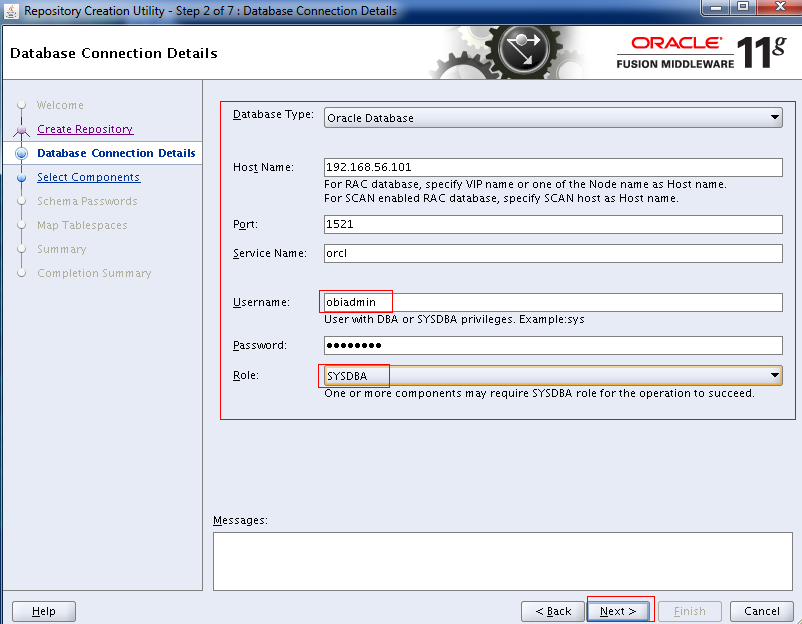Cancel the repository creation wizard
This screenshot has width=802, height=624.
[x=762, y=611]
